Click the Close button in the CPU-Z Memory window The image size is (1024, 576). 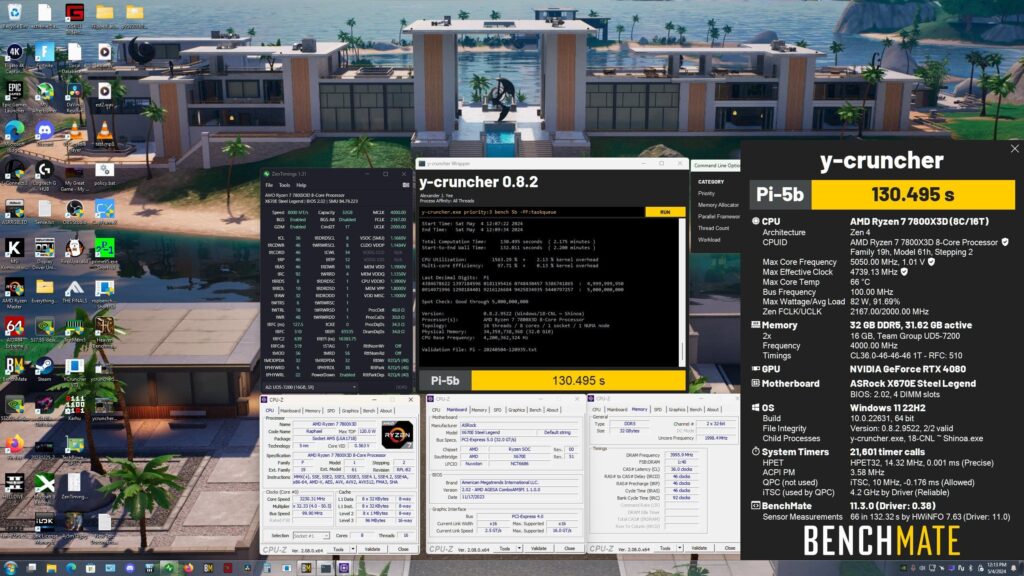(729, 548)
